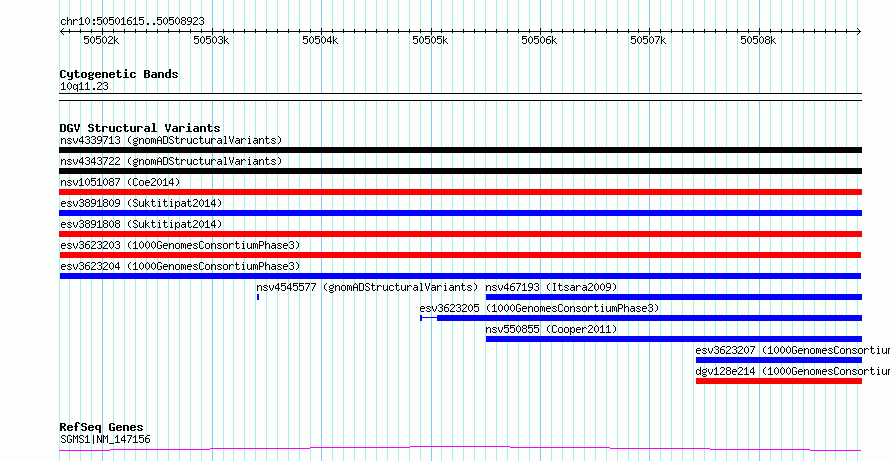Click the magenta SGMS1 gene line
The image size is (890, 461).
(x=460, y=449)
